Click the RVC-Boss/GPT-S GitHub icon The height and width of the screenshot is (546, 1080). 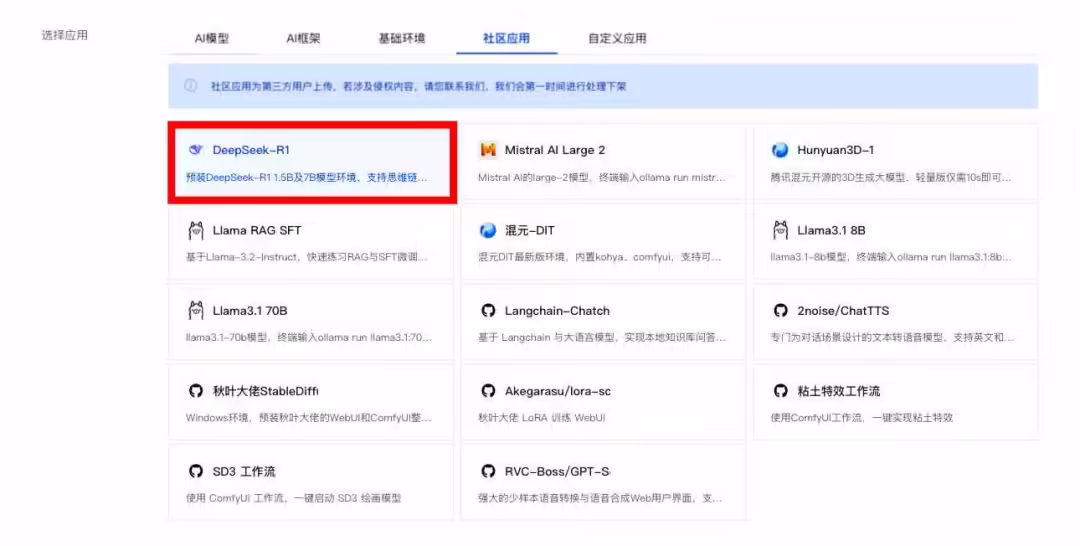[x=488, y=471]
